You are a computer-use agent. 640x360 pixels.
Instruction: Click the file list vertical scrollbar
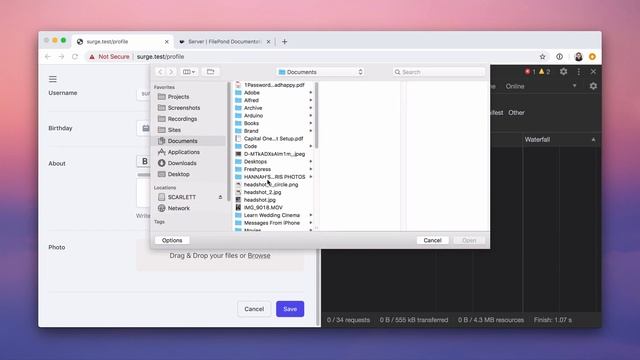pyautogui.click(x=316, y=116)
